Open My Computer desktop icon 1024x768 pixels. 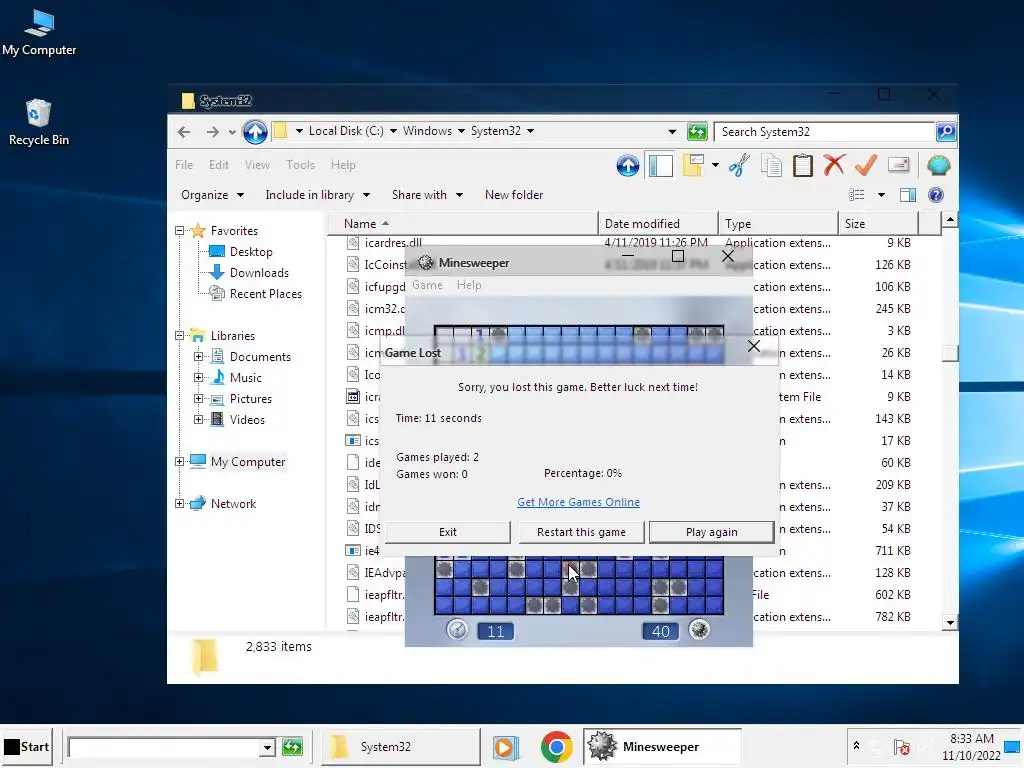tap(39, 33)
